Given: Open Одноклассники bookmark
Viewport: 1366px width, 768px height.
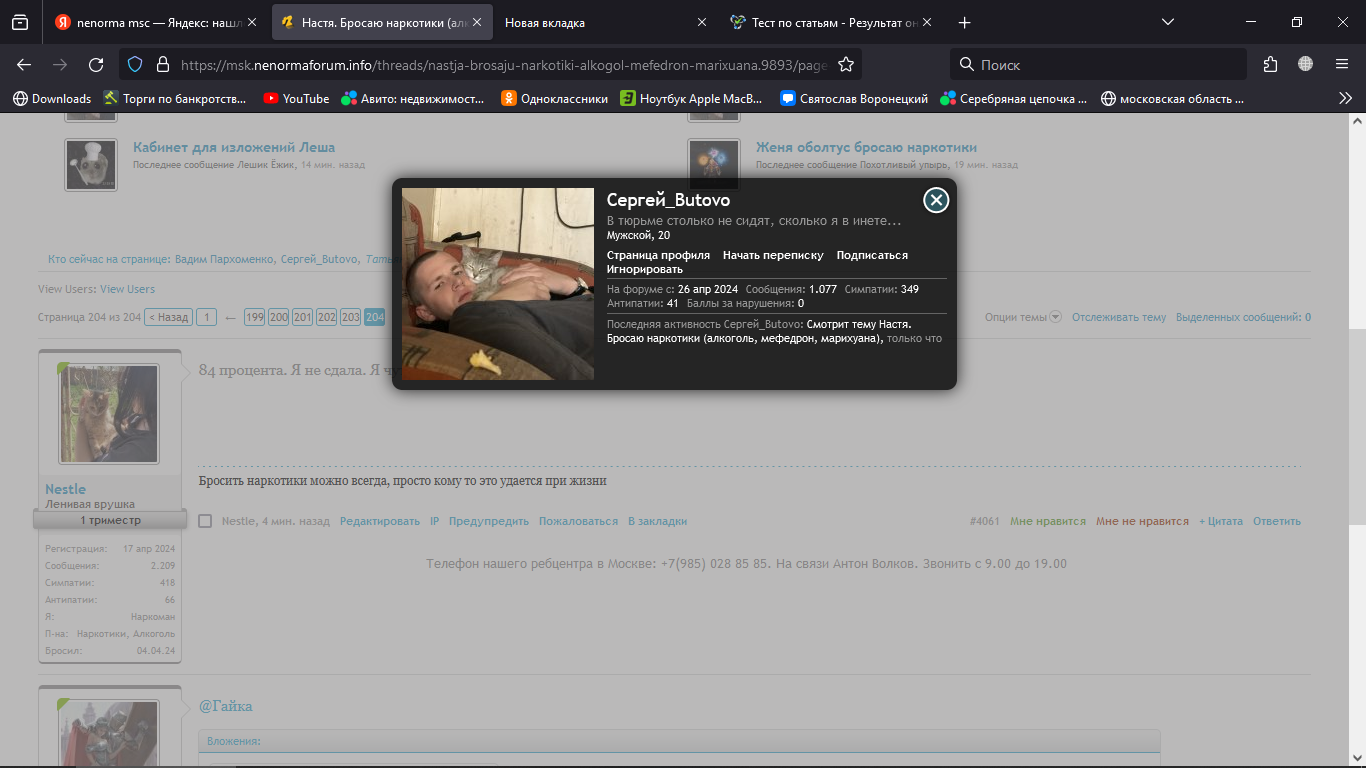Looking at the screenshot, I should pos(554,99).
